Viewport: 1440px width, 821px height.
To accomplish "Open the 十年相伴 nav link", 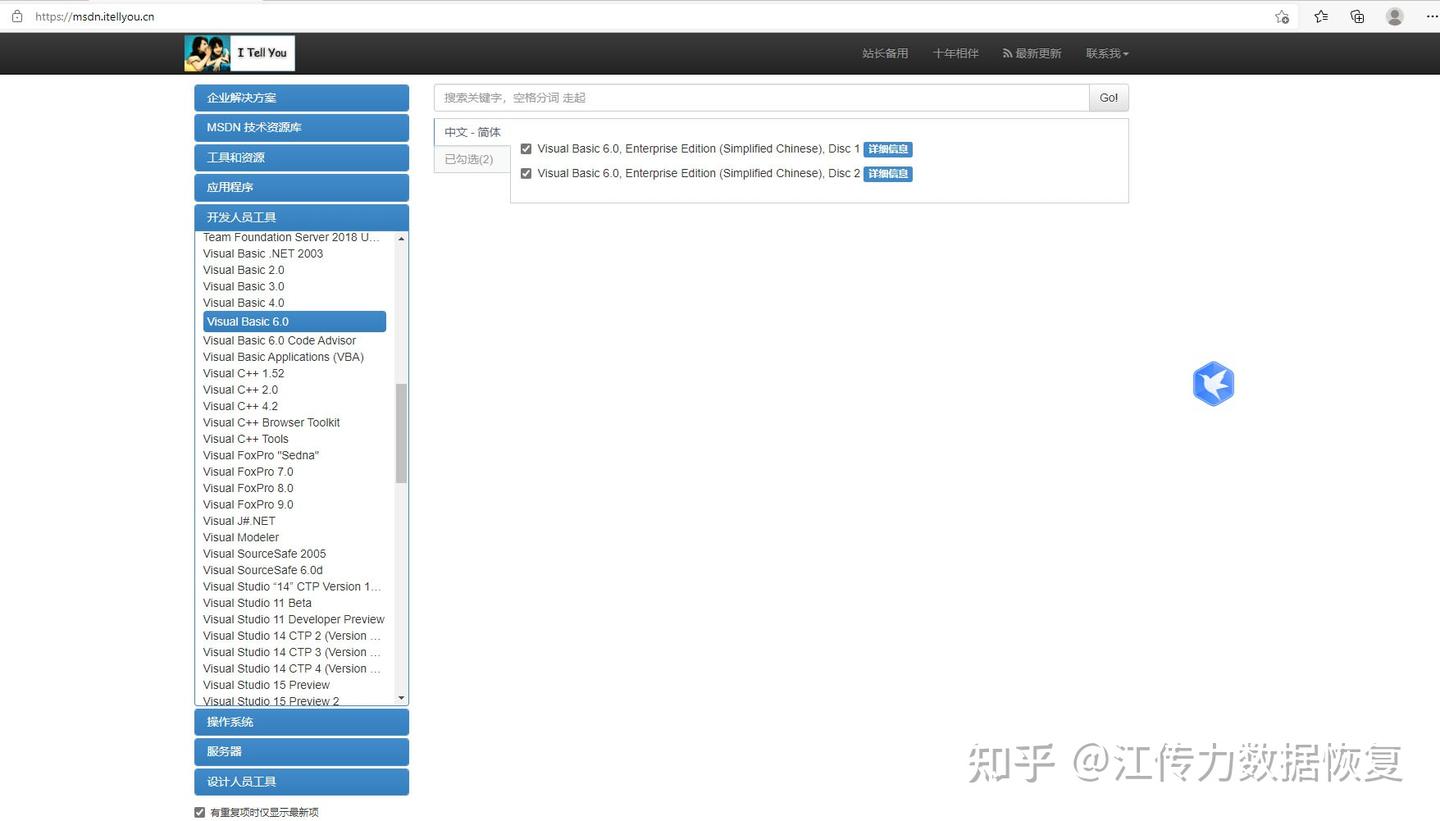I will pyautogui.click(x=955, y=54).
